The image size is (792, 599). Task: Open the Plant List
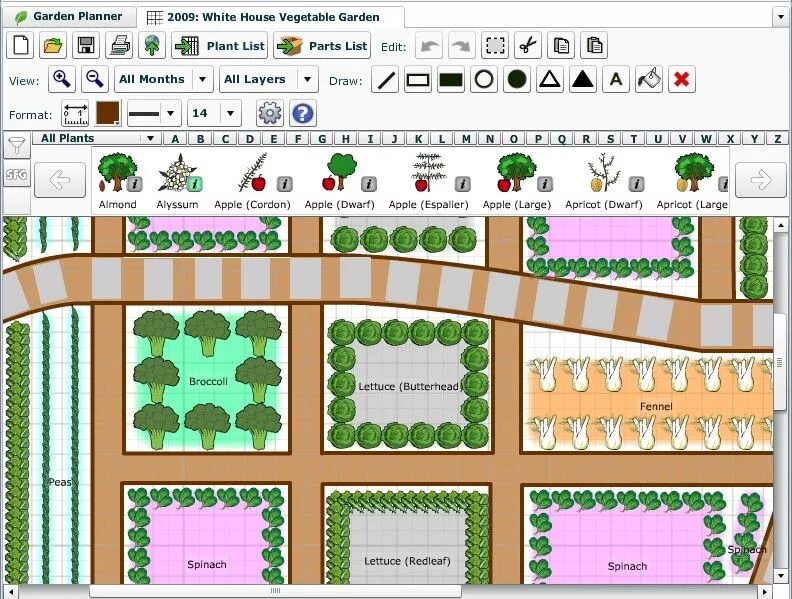pyautogui.click(x=220, y=46)
